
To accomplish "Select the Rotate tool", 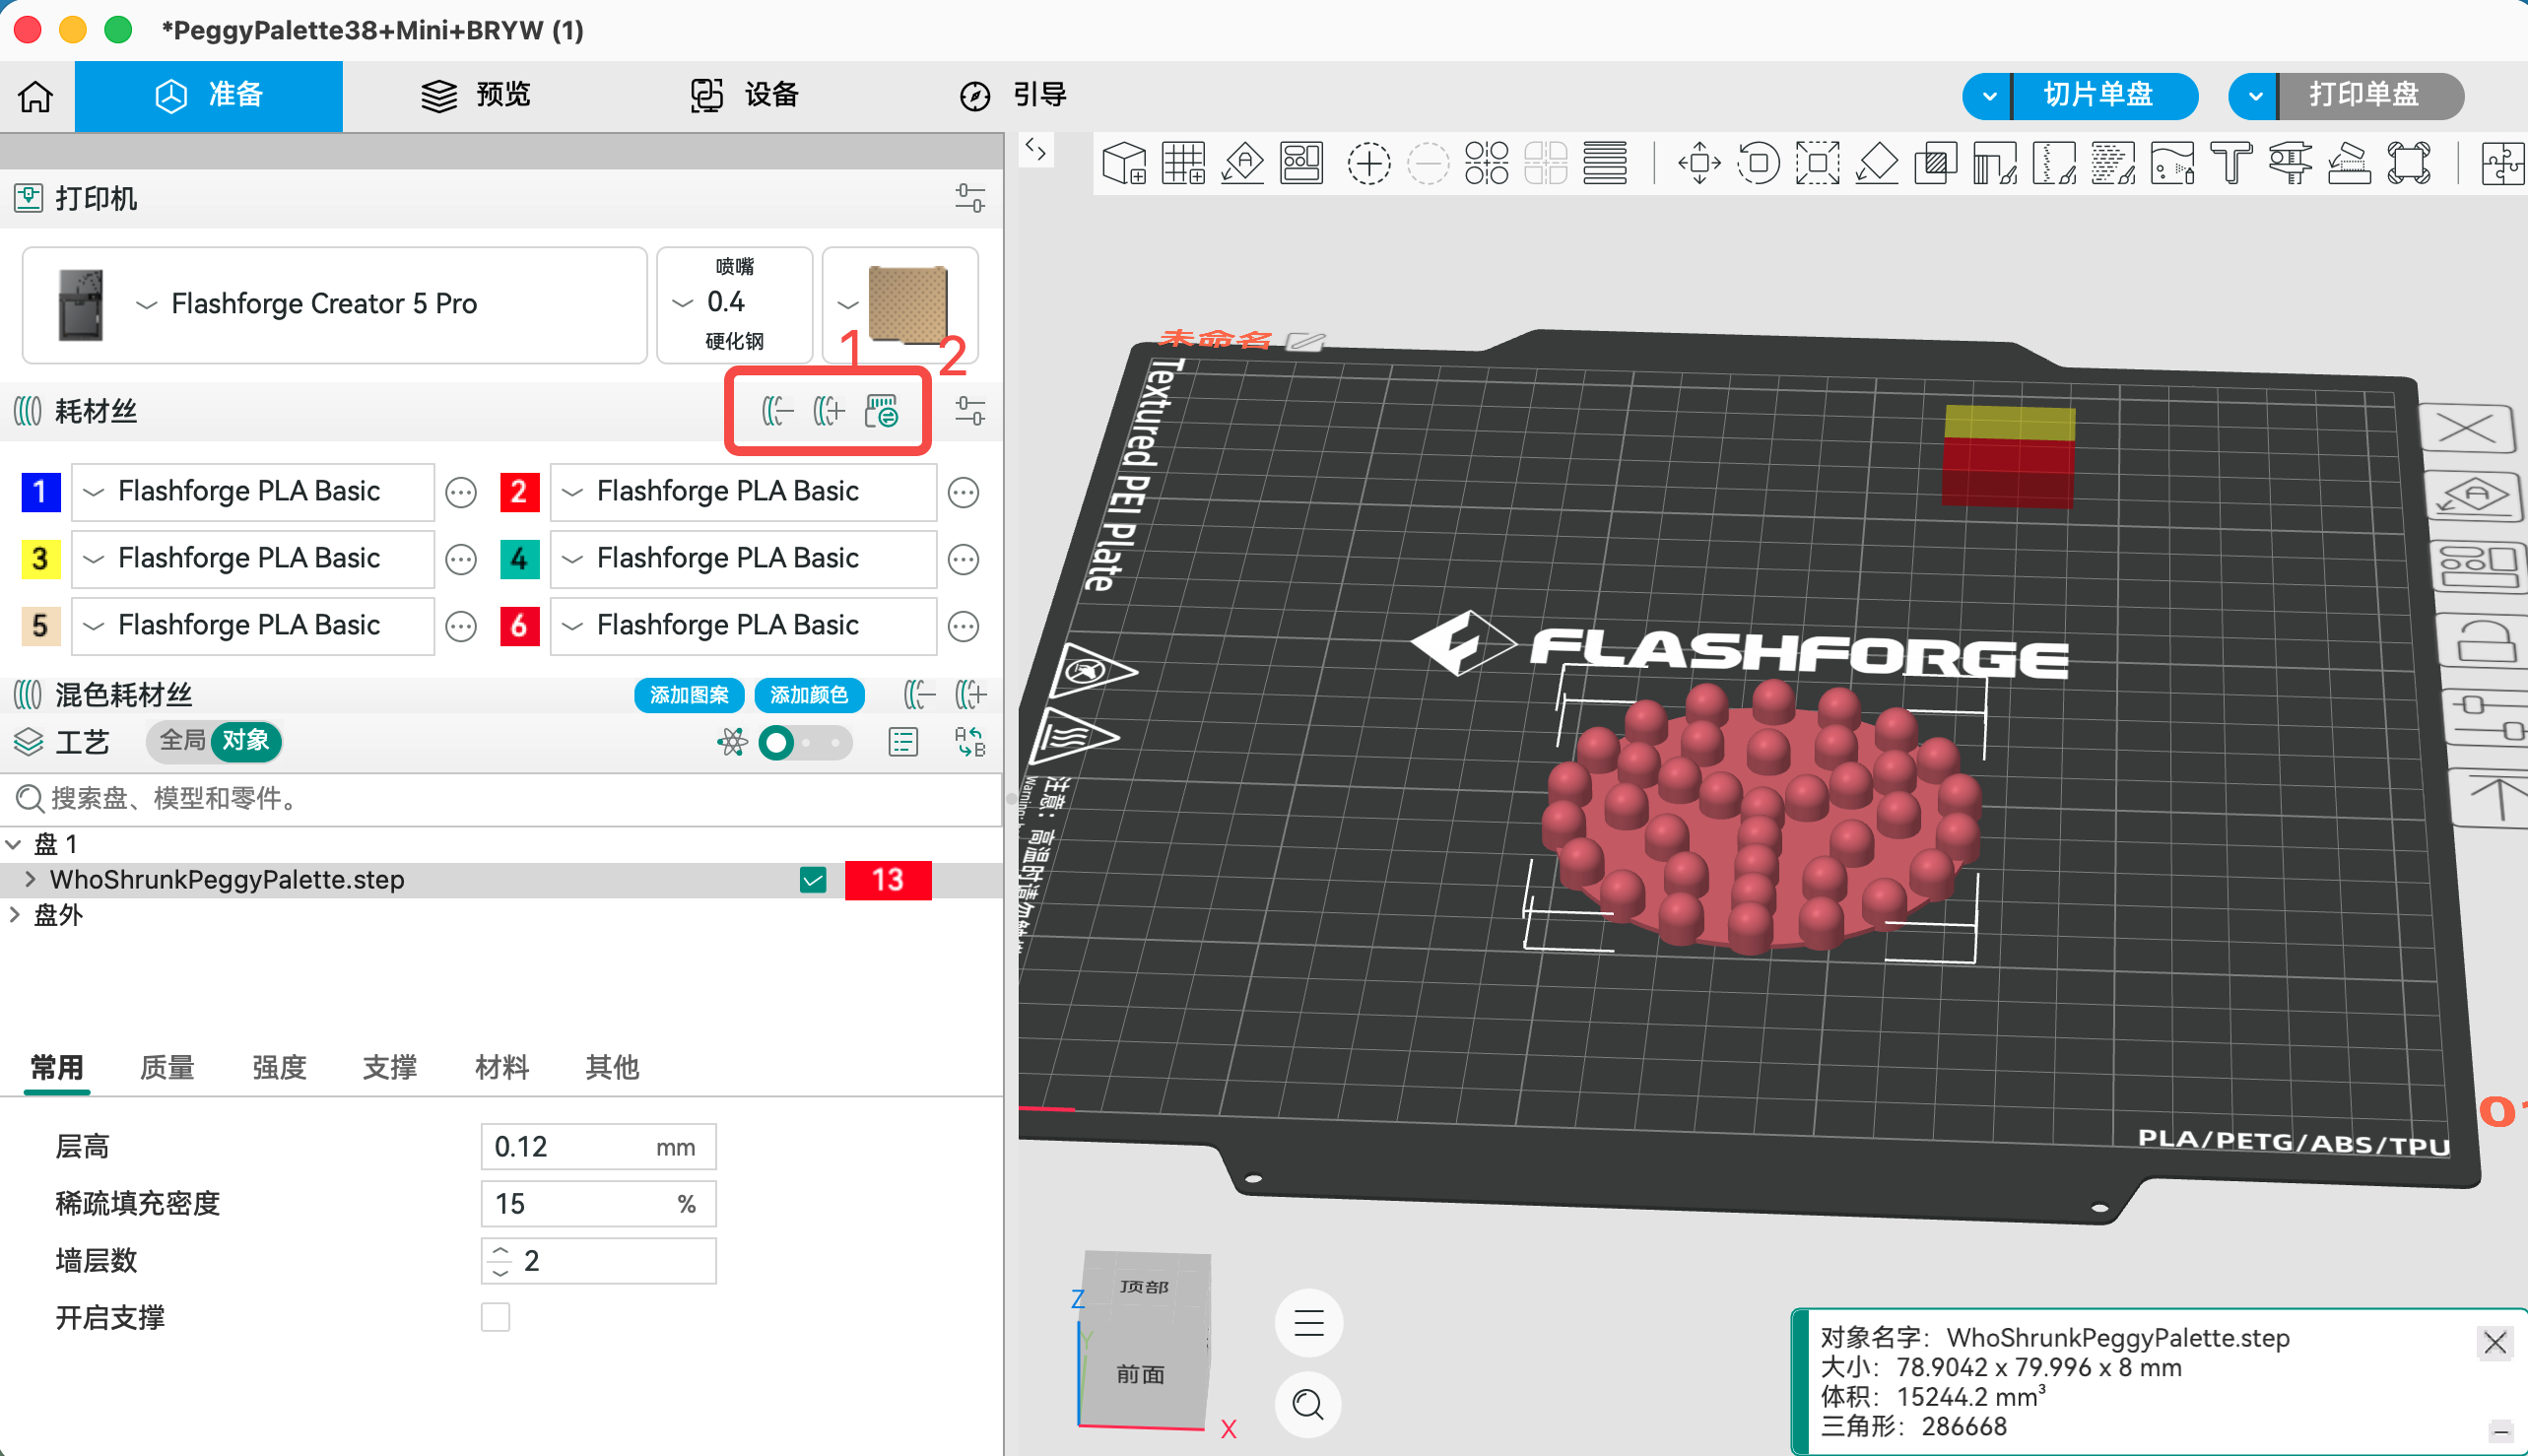I will tap(1759, 163).
